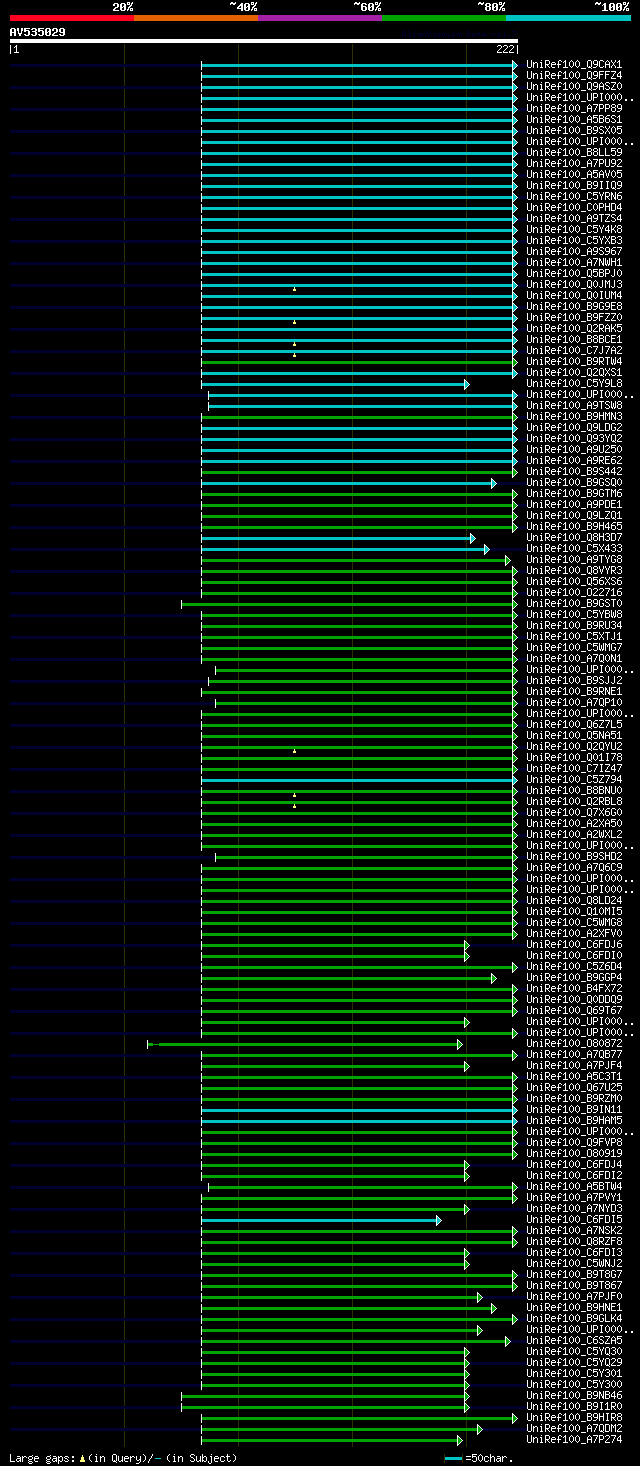Open hit UniRef100_O80872
The image size is (640, 1466).
point(574,1043)
